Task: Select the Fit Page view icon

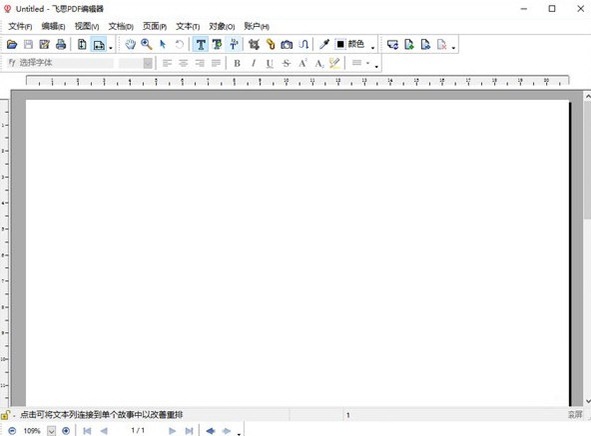Action: [x=82, y=44]
